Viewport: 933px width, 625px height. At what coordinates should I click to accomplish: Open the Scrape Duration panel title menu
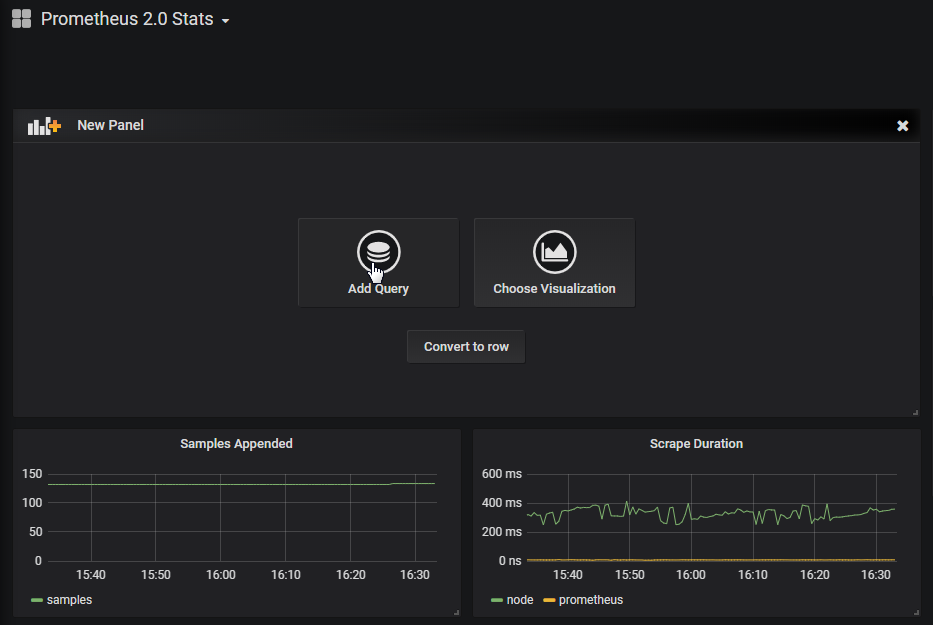click(696, 443)
